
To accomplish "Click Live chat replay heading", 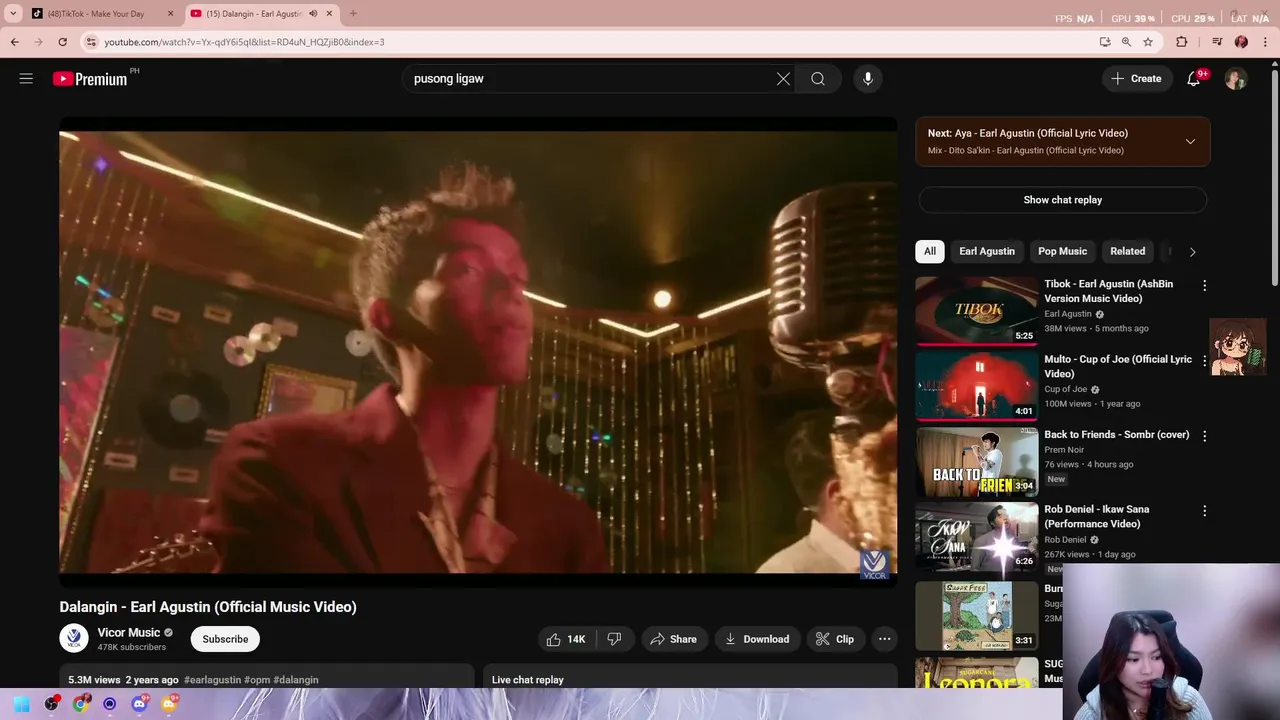I will coord(528,680).
